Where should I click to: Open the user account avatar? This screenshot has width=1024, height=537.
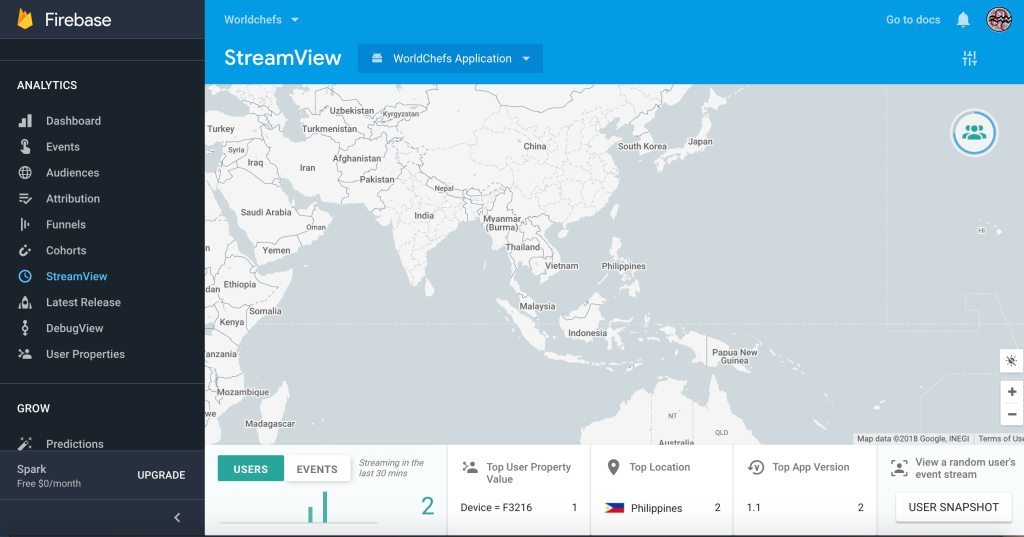(x=999, y=20)
